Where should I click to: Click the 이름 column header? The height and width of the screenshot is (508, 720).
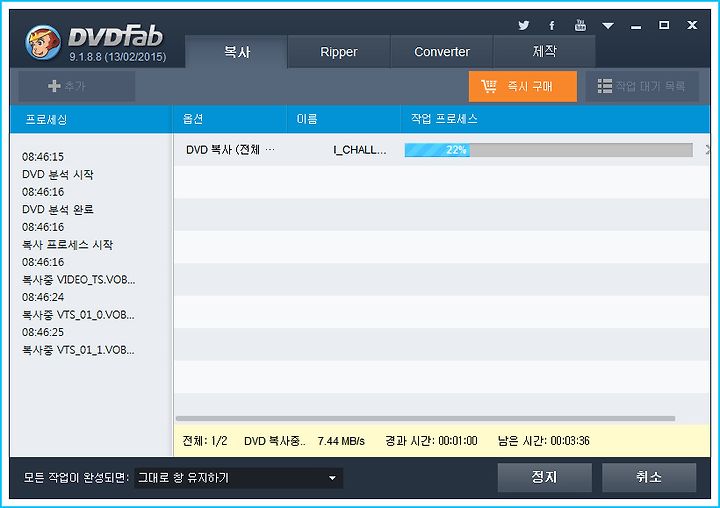[x=343, y=119]
